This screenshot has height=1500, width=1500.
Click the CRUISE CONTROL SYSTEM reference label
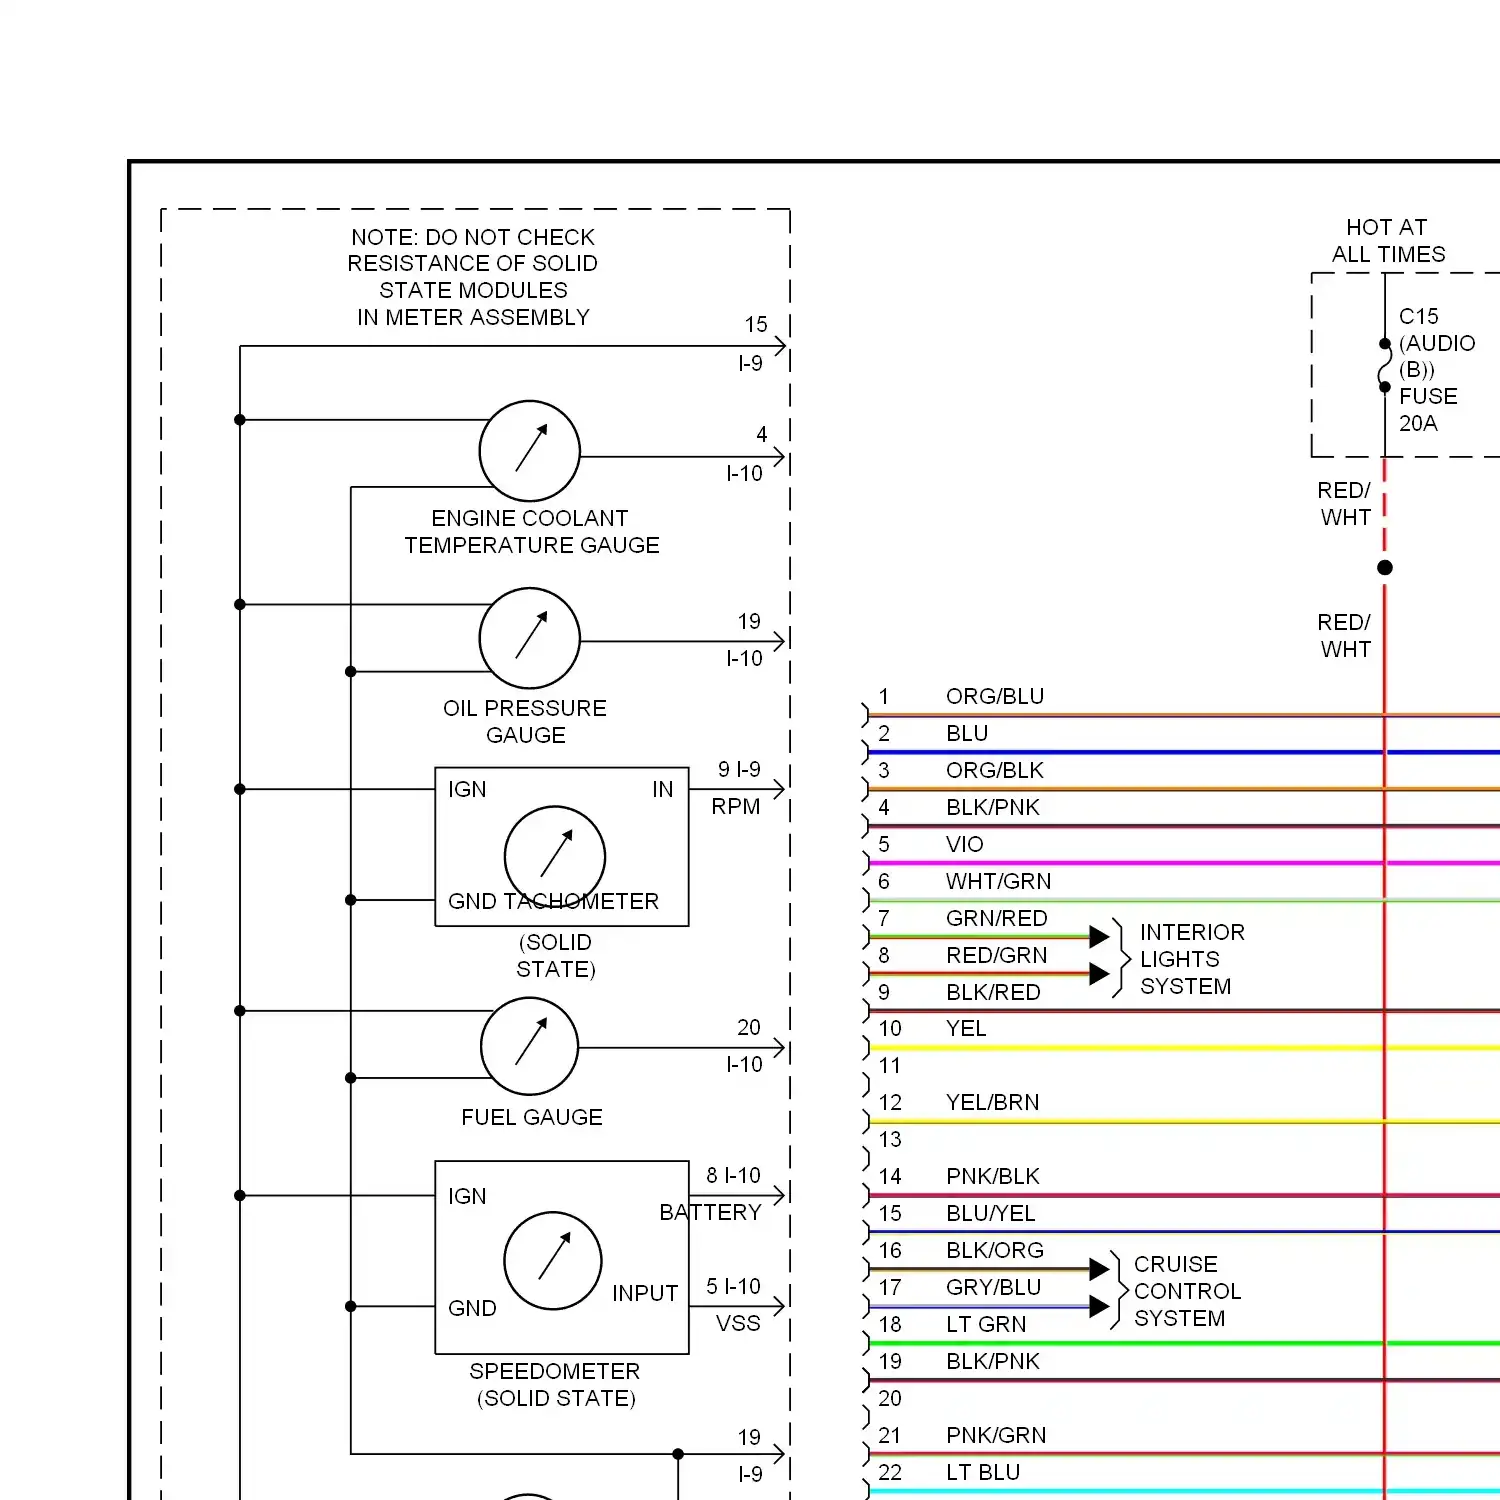click(1187, 1291)
